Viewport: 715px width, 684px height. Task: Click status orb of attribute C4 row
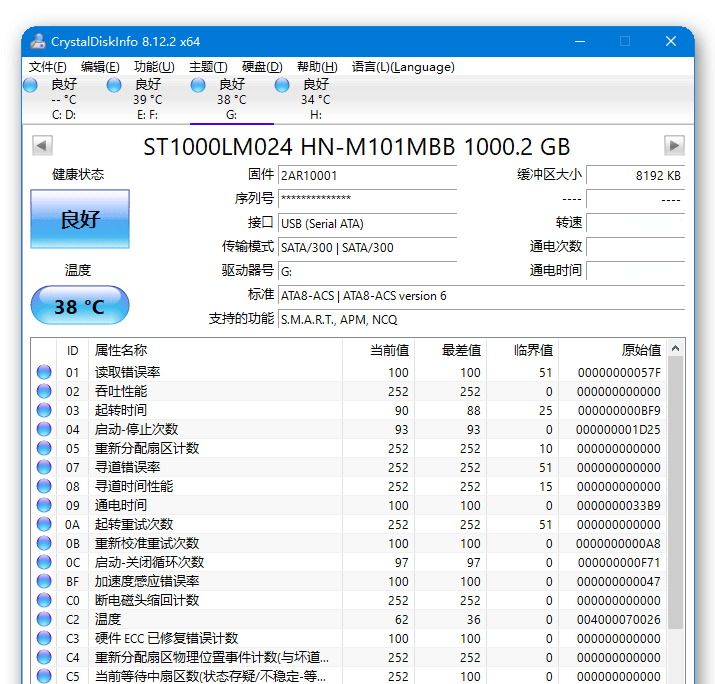(x=44, y=658)
